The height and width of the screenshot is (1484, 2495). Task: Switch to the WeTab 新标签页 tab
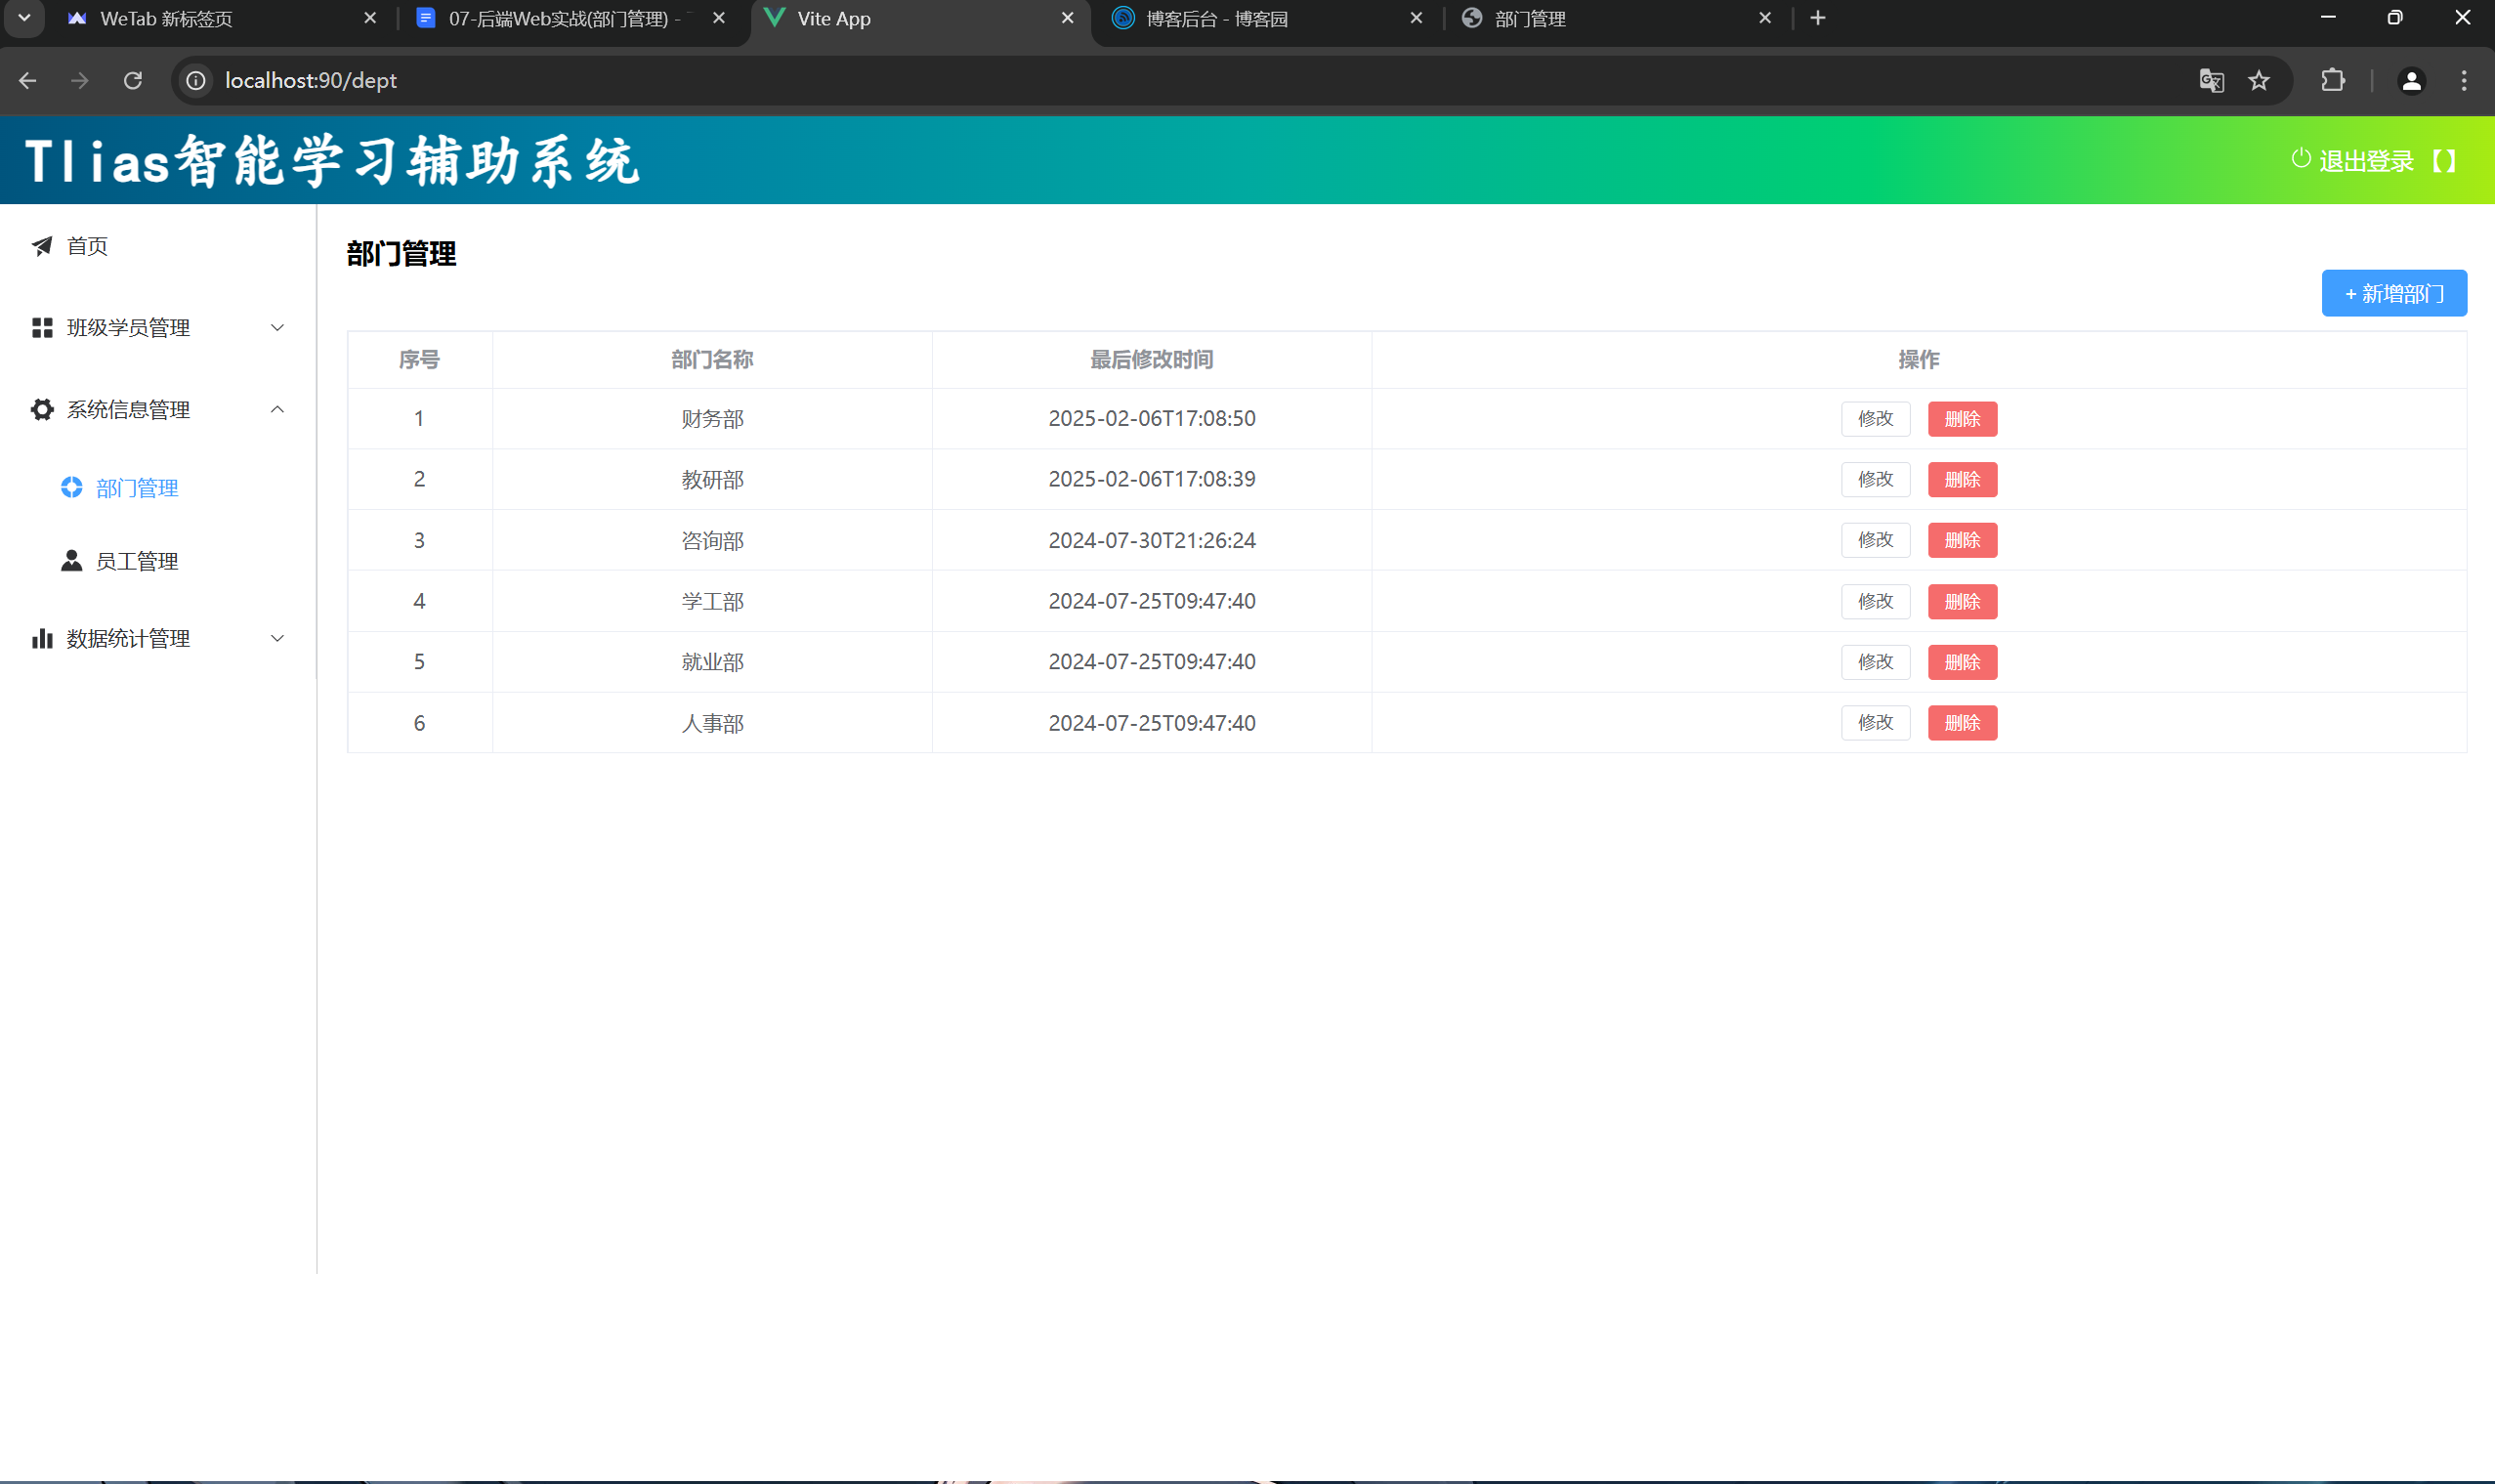[x=166, y=19]
